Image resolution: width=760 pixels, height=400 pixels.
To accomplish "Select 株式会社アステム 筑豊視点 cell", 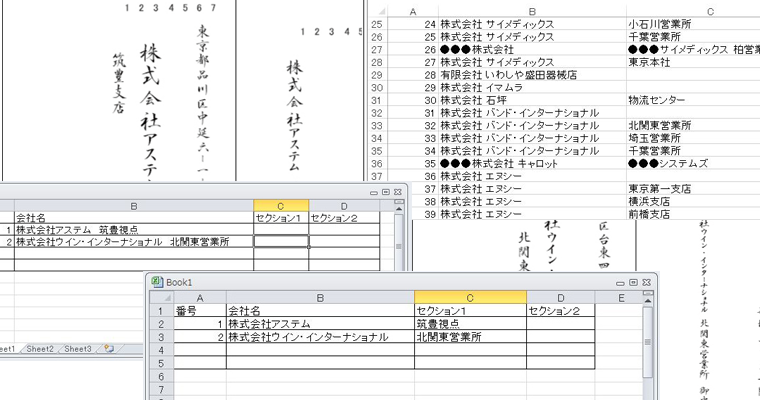I will click(x=134, y=230).
